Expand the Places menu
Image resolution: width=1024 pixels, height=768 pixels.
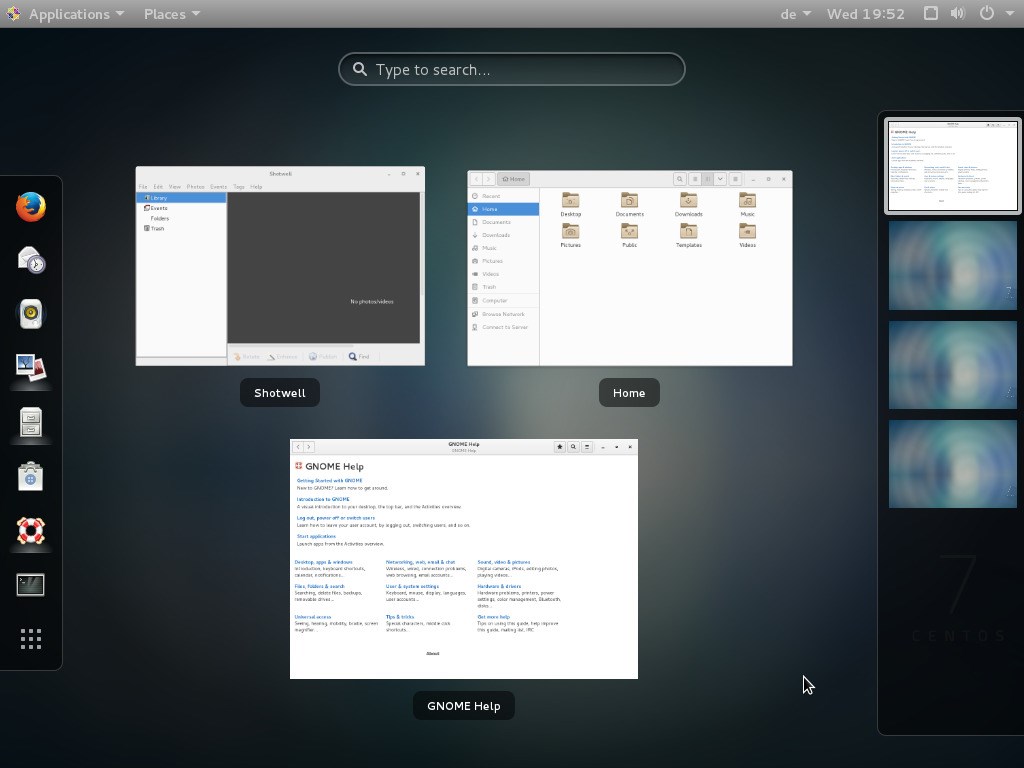tap(172, 14)
